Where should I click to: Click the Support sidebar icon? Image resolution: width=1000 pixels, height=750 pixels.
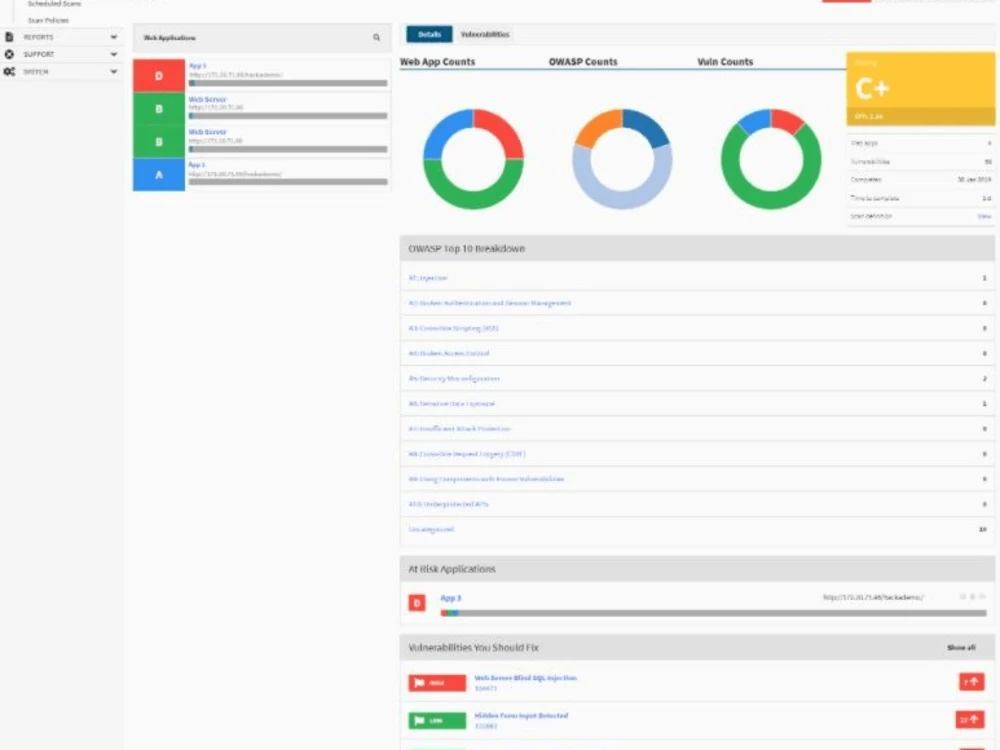9,54
